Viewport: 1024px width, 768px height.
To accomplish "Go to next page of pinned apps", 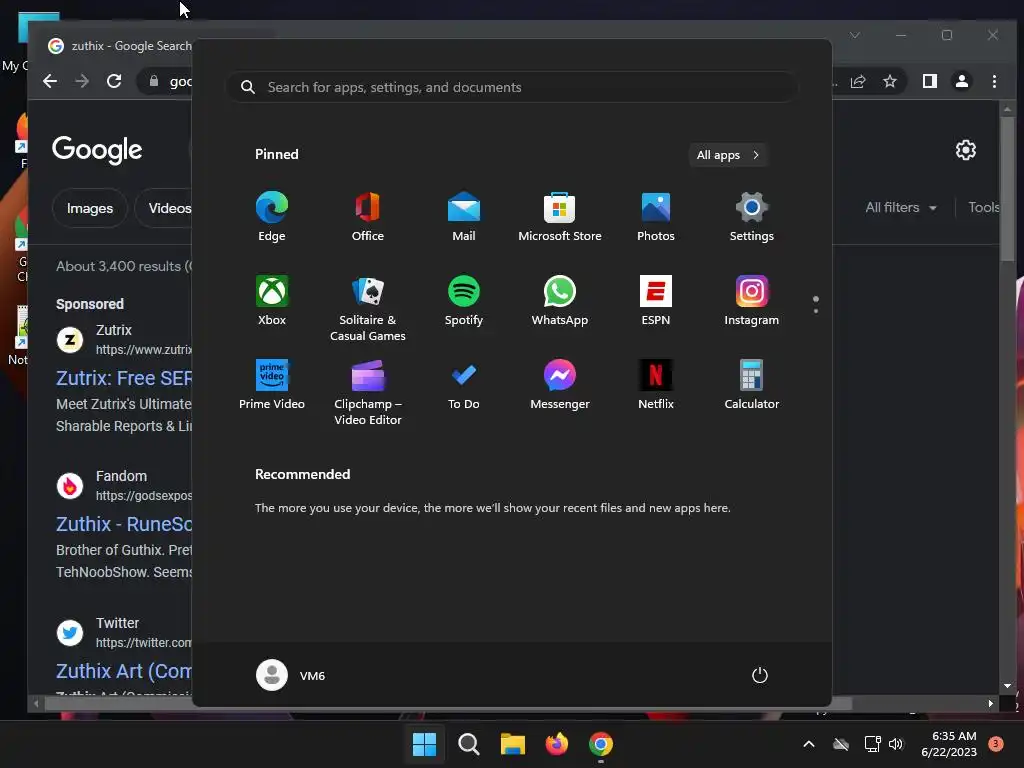I will click(816, 310).
